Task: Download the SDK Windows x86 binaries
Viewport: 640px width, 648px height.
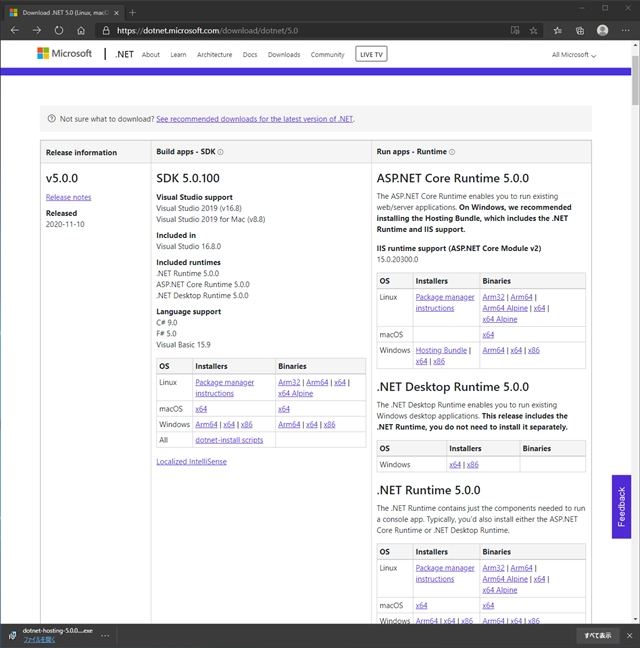Action: tap(329, 424)
